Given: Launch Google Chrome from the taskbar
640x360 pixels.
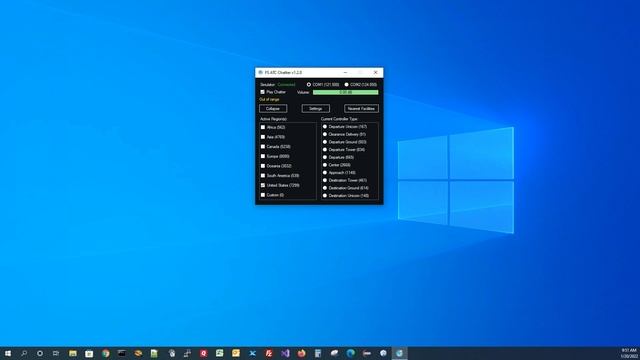Looking at the screenshot, I should click(x=106, y=353).
